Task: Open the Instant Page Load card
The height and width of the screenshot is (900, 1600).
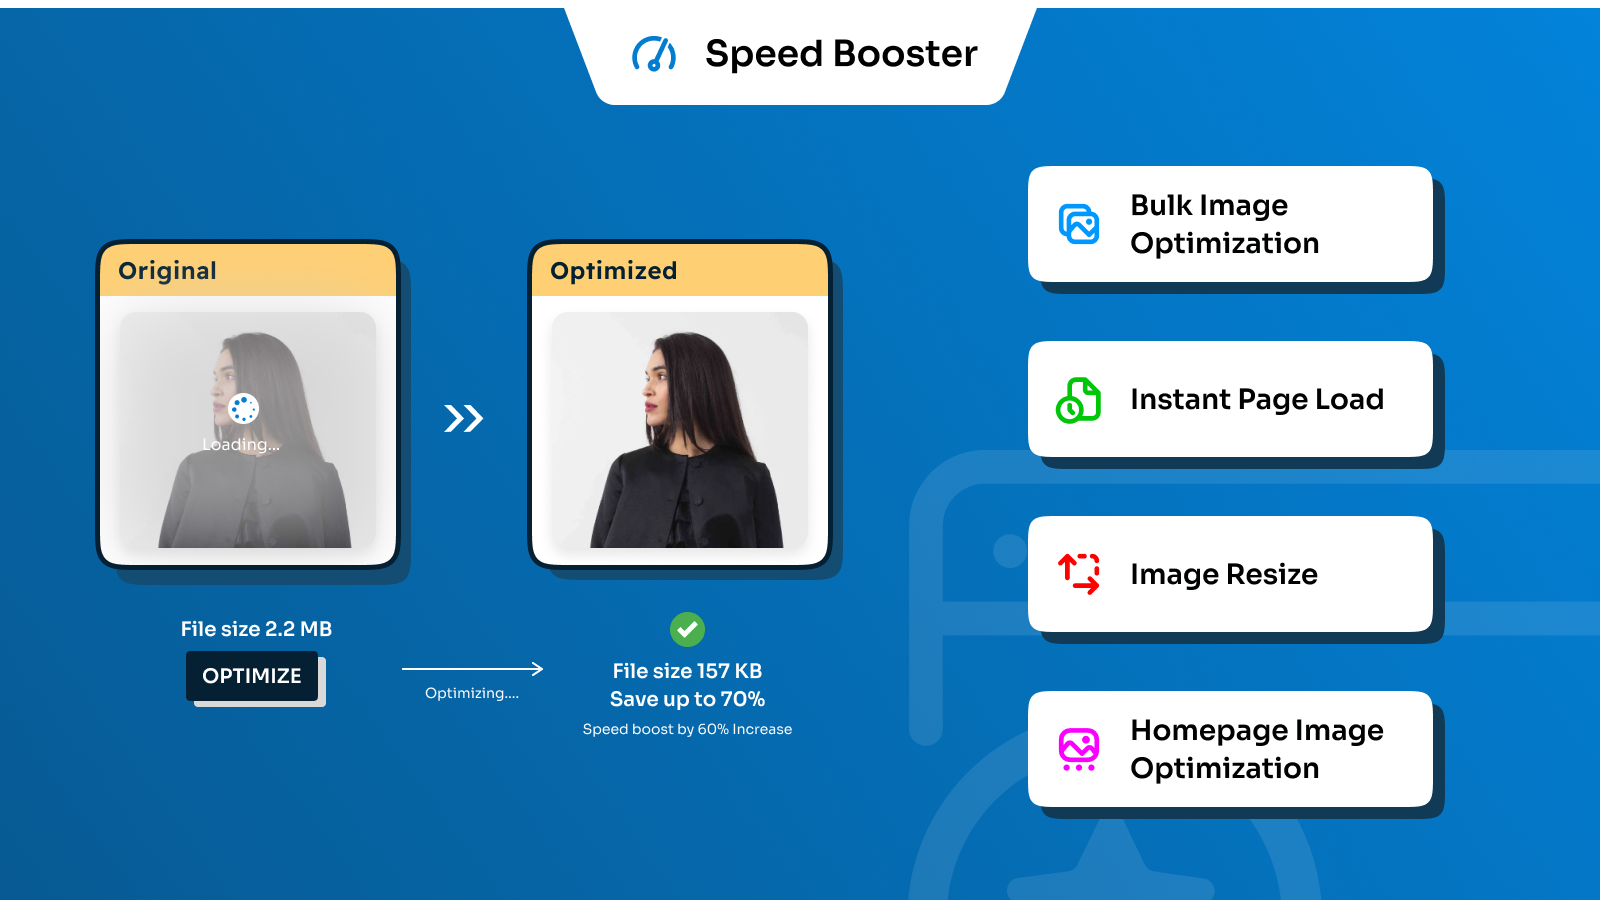Action: (x=1230, y=399)
